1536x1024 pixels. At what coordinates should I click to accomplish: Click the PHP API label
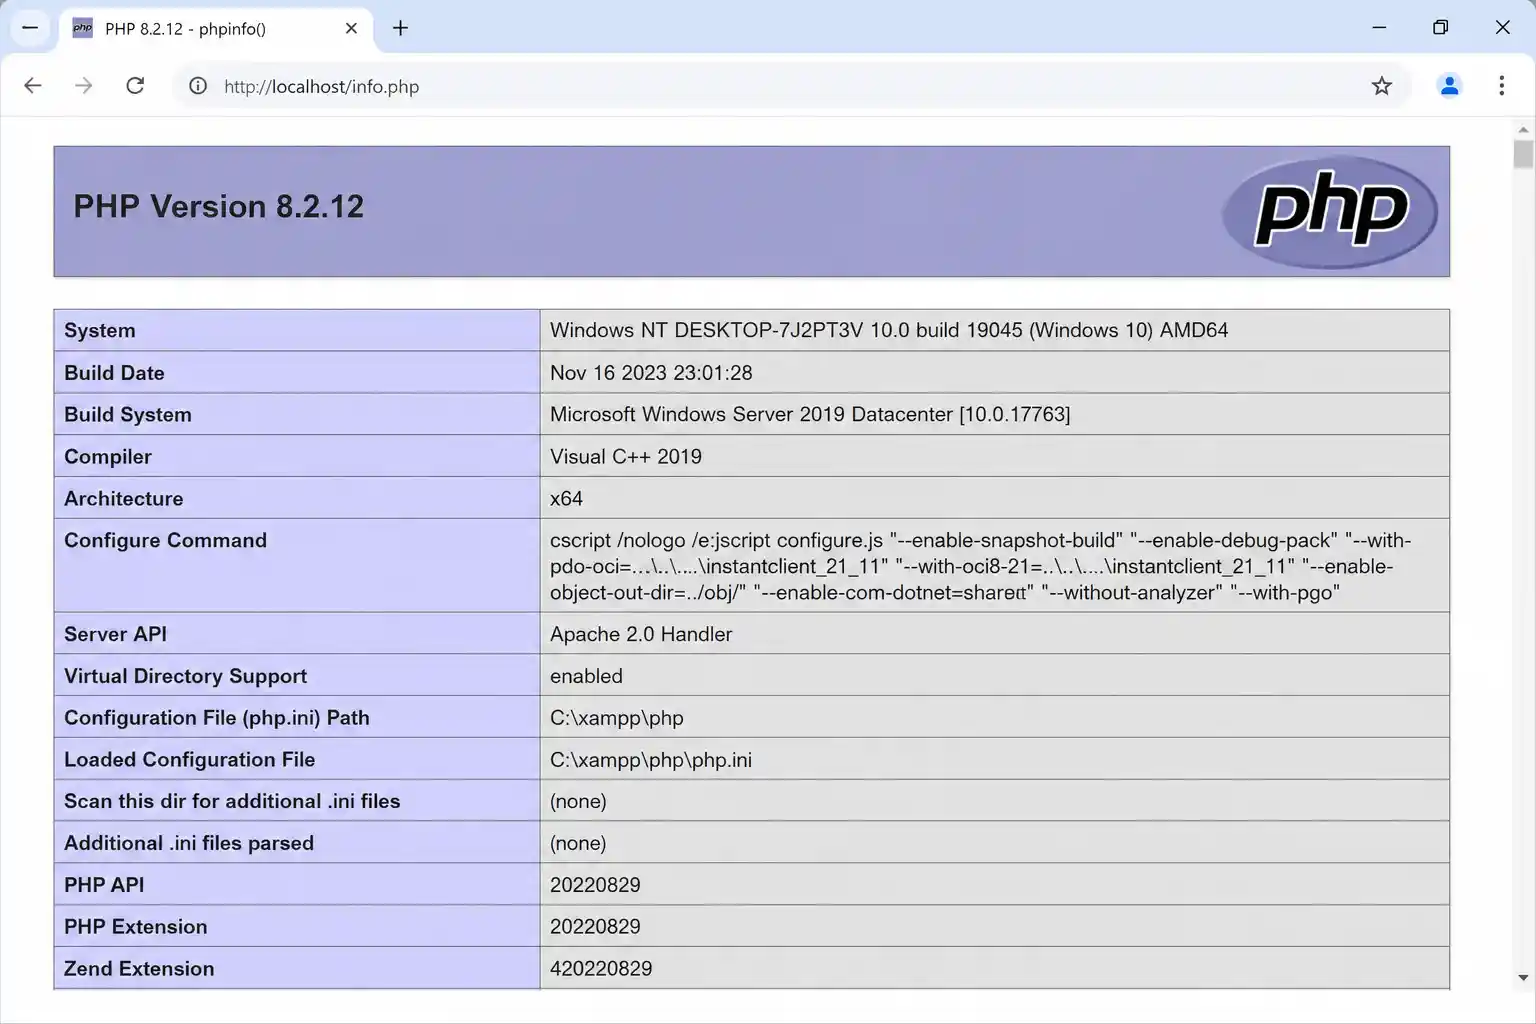click(104, 886)
